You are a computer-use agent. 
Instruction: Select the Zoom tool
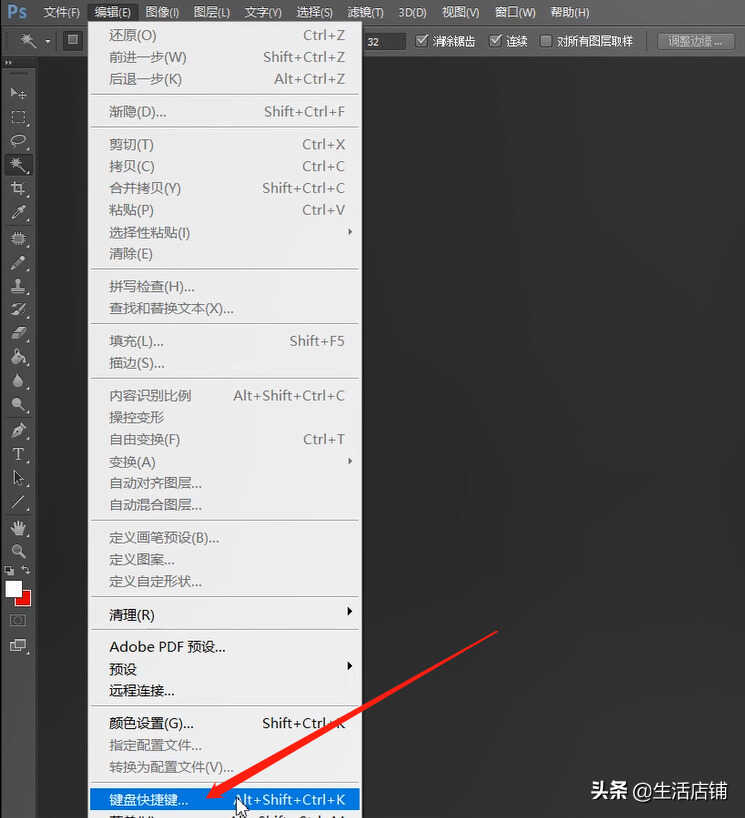[18, 551]
